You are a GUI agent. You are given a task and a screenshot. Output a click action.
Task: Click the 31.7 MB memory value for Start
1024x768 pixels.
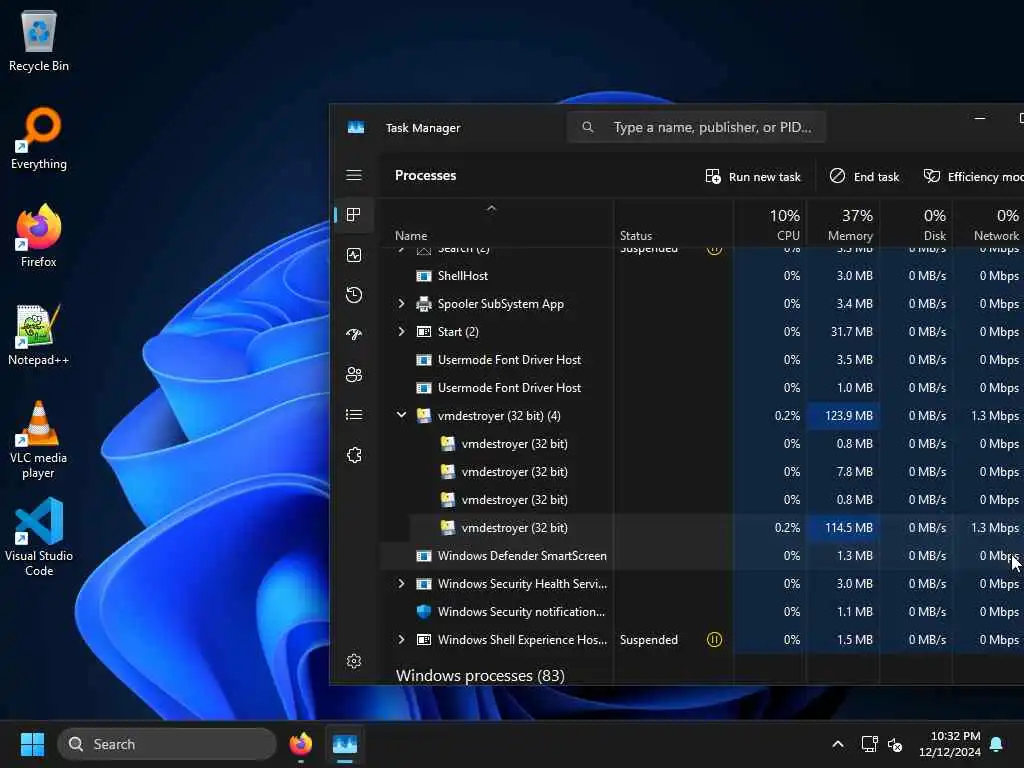(x=852, y=332)
